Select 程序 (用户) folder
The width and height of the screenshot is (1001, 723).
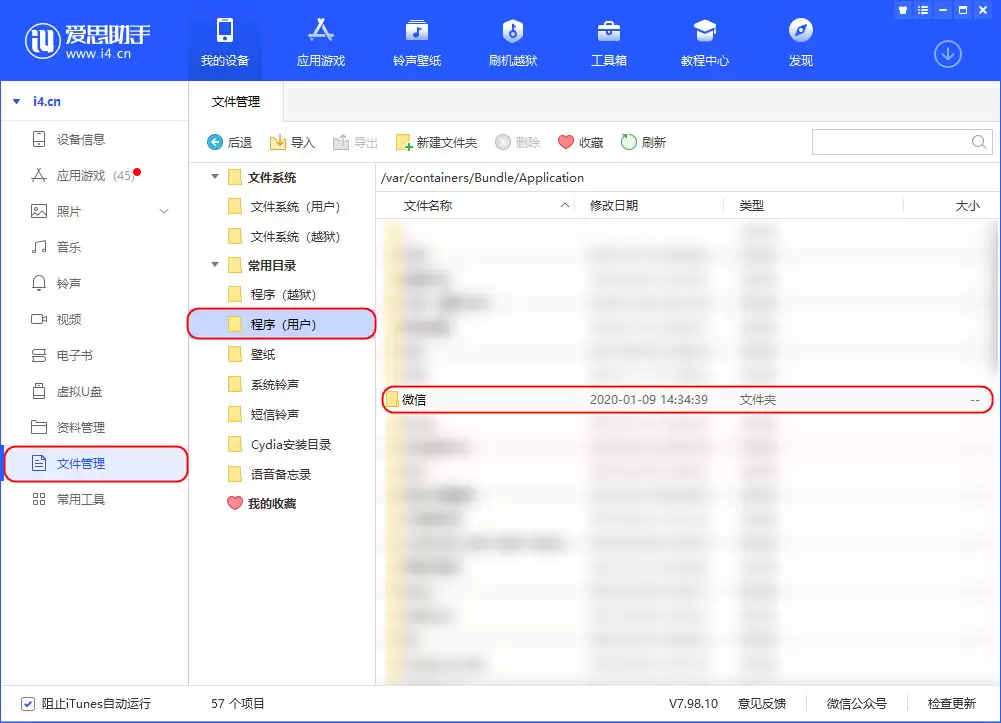pos(281,324)
